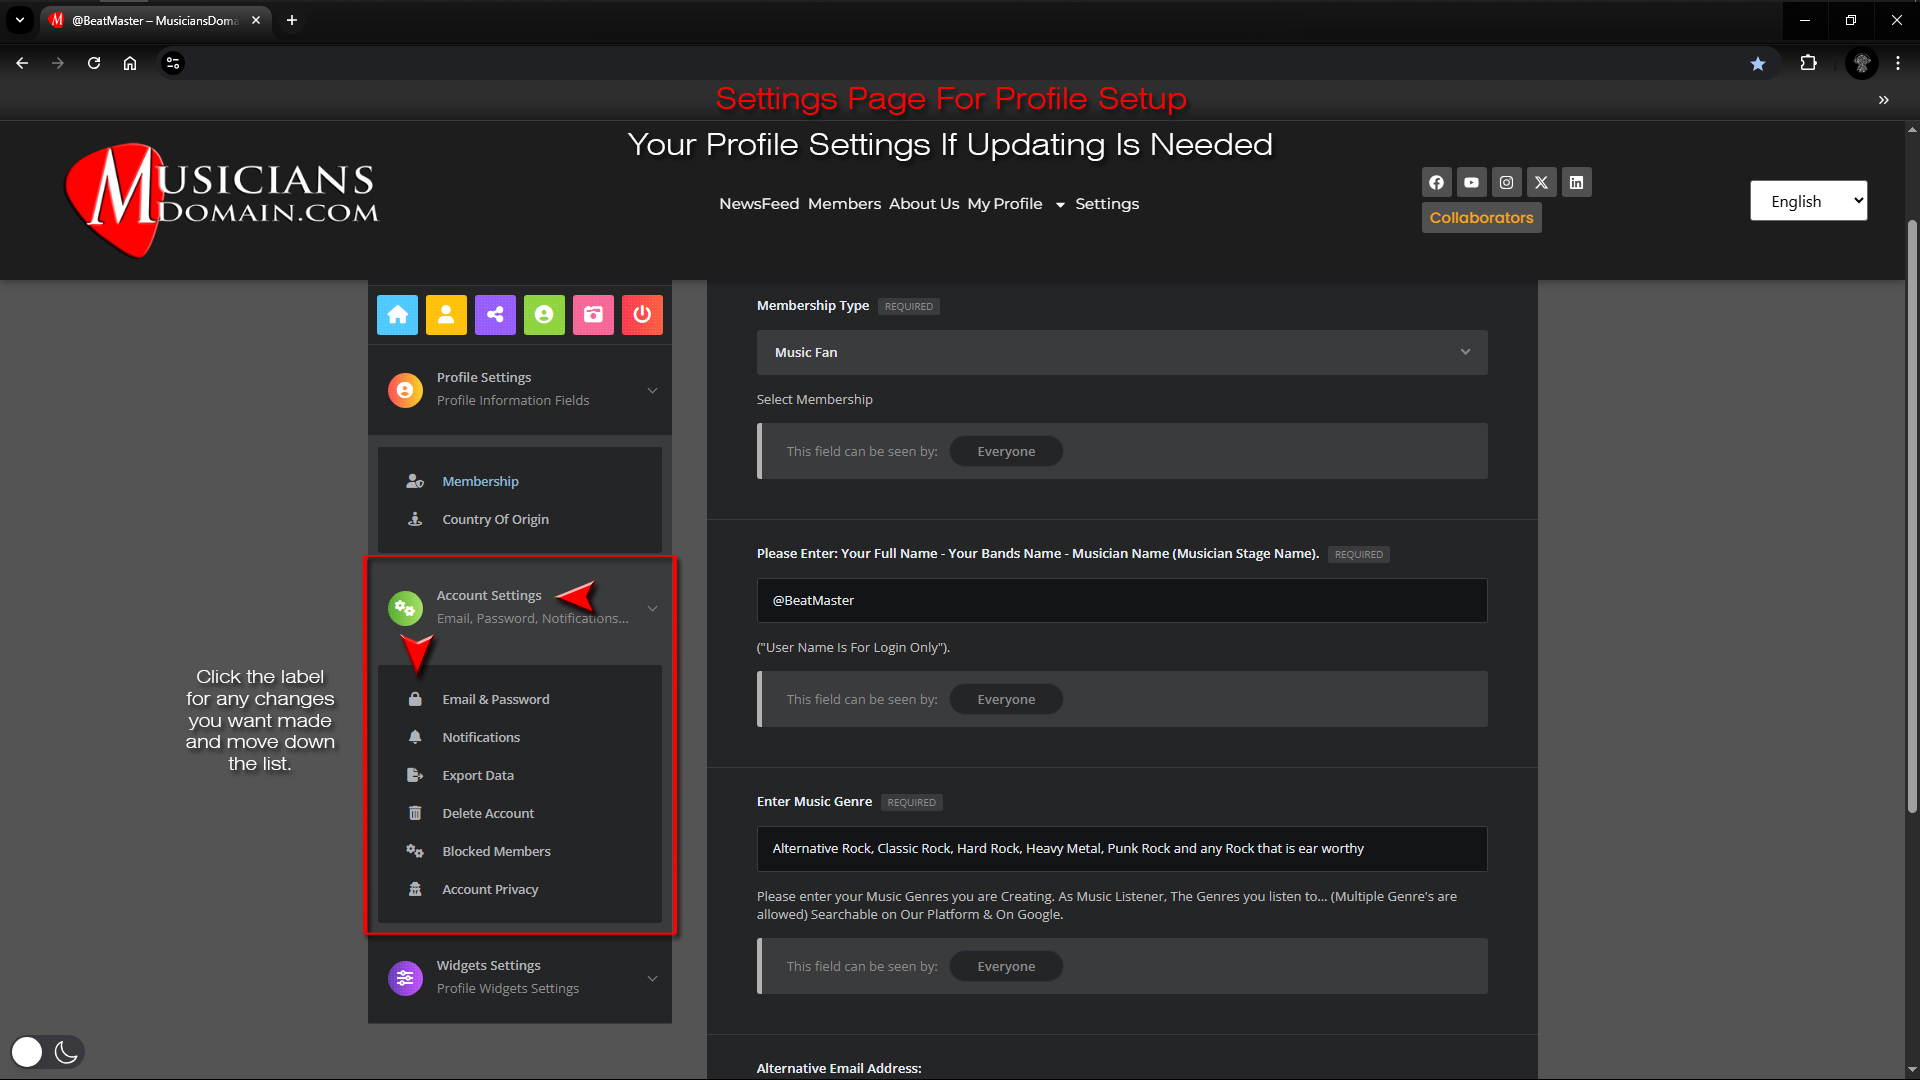Go to NewsFeed in the navigation
1920x1080 pixels.
point(759,204)
